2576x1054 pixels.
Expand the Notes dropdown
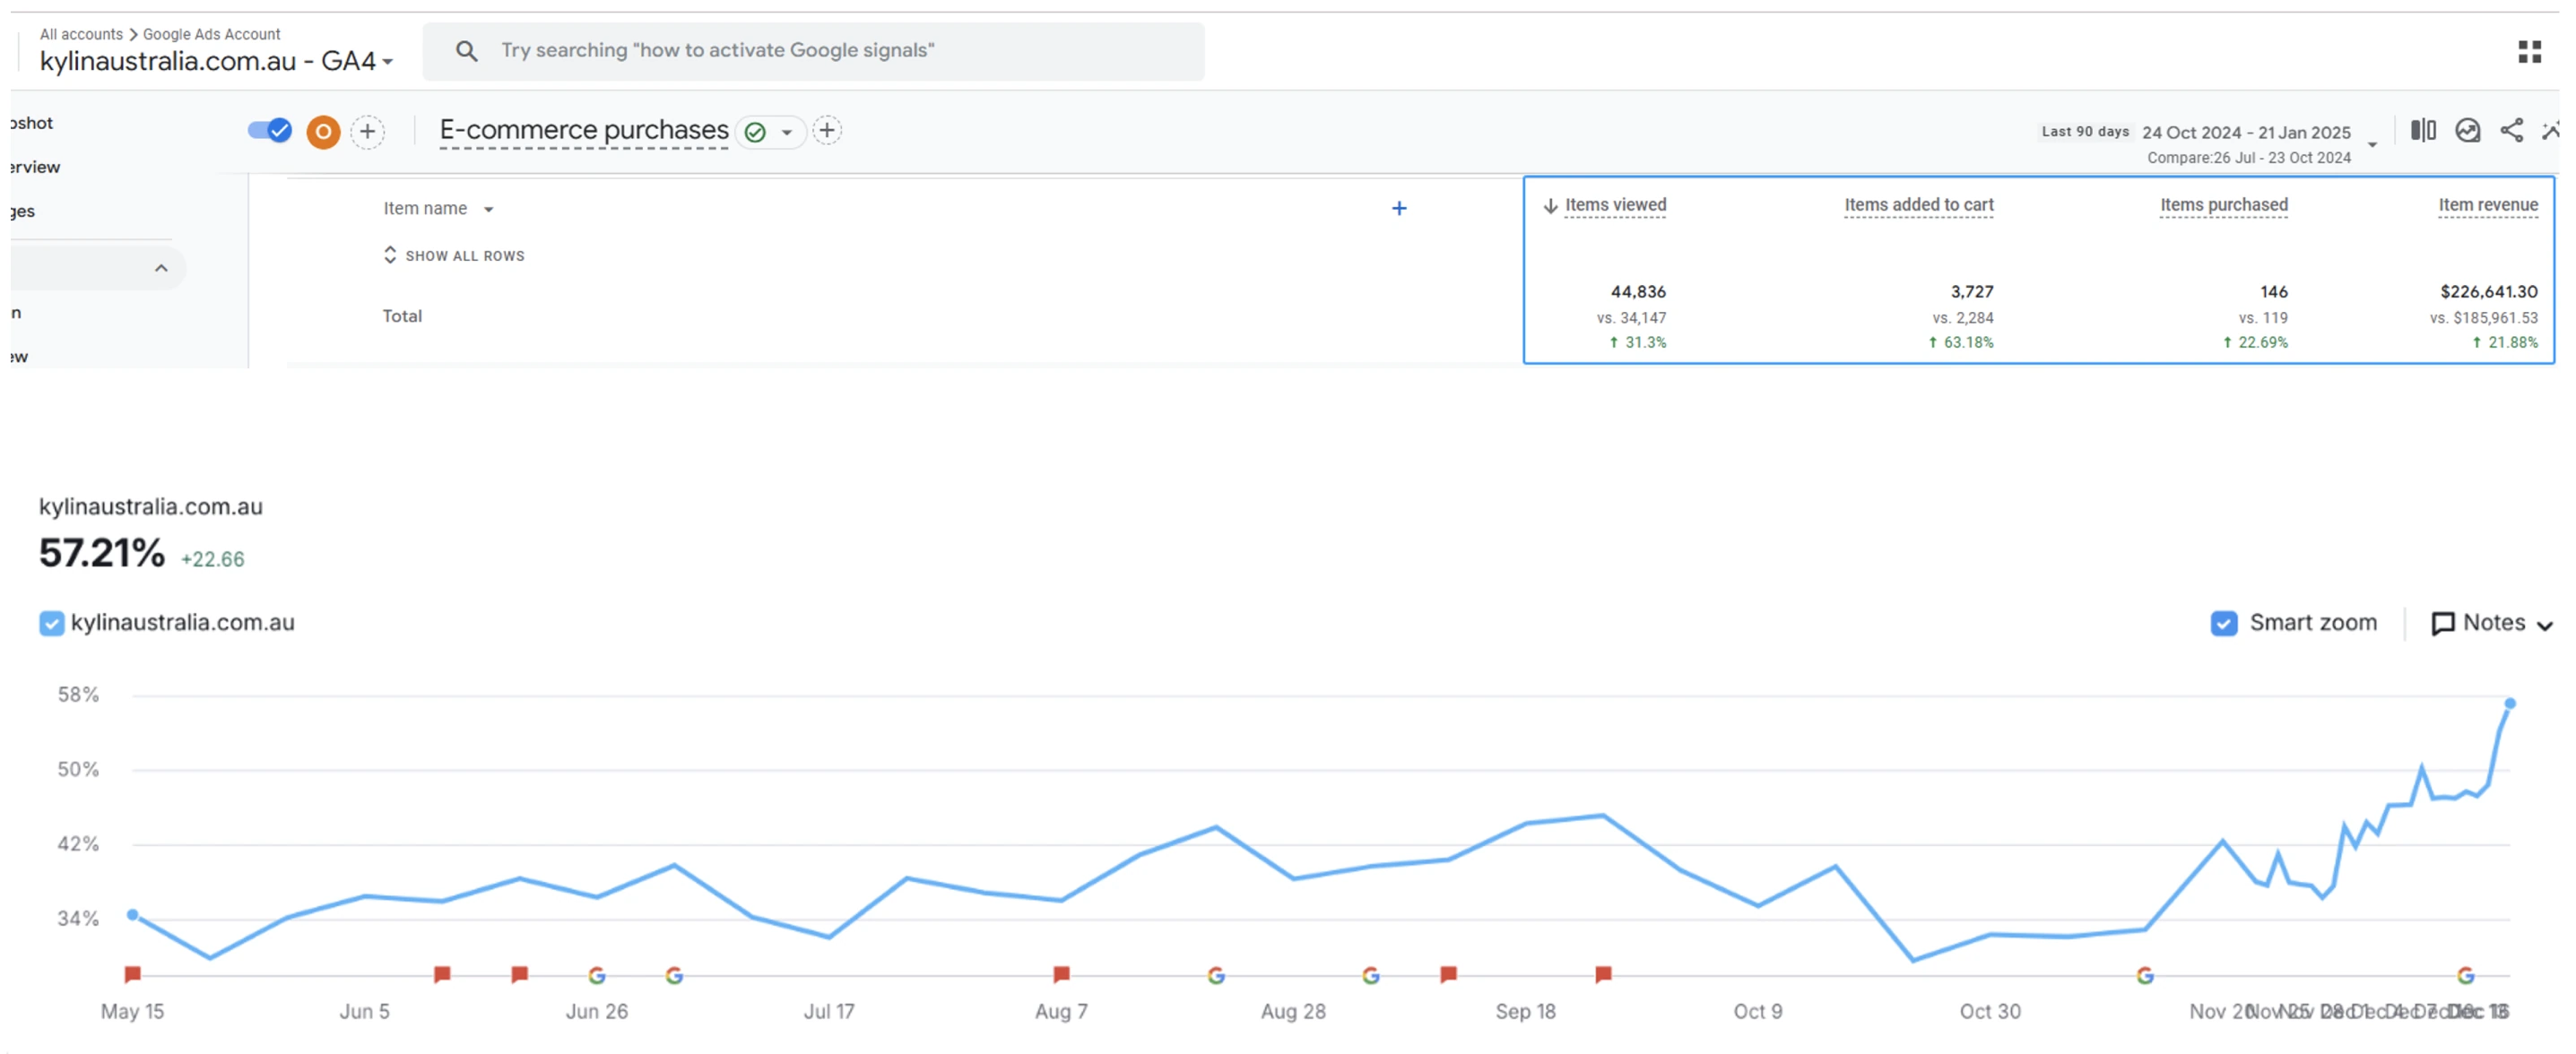[x=2544, y=625]
